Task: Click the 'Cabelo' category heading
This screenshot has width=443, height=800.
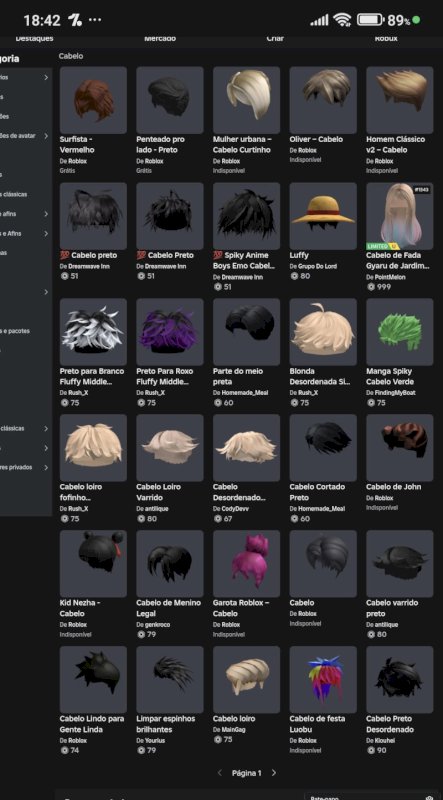Action: pyautogui.click(x=71, y=56)
